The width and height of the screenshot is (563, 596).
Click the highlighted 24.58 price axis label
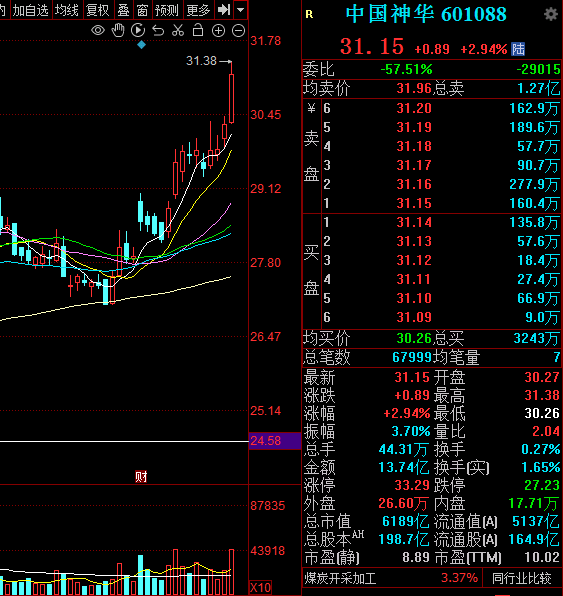(x=274, y=441)
